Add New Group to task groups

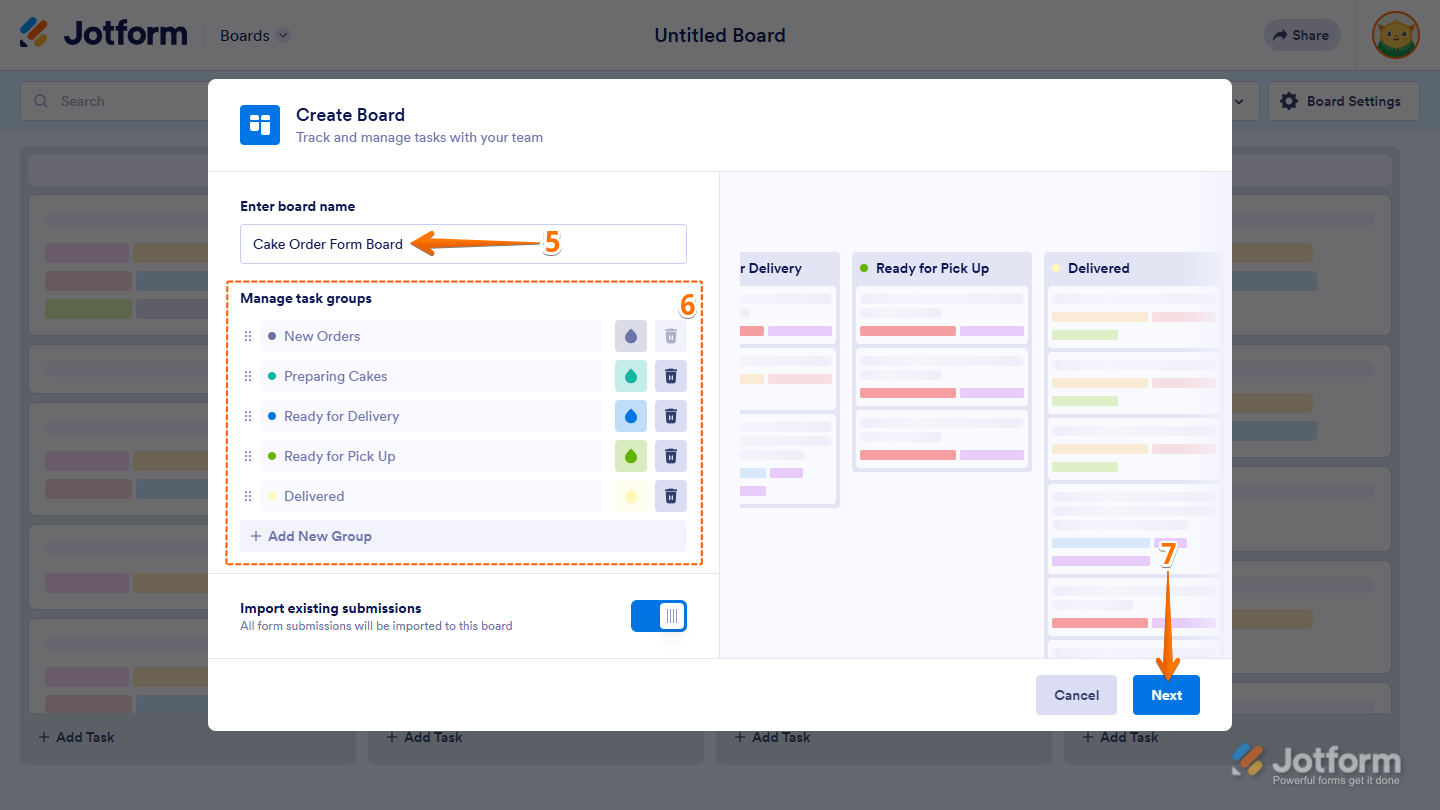(463, 536)
